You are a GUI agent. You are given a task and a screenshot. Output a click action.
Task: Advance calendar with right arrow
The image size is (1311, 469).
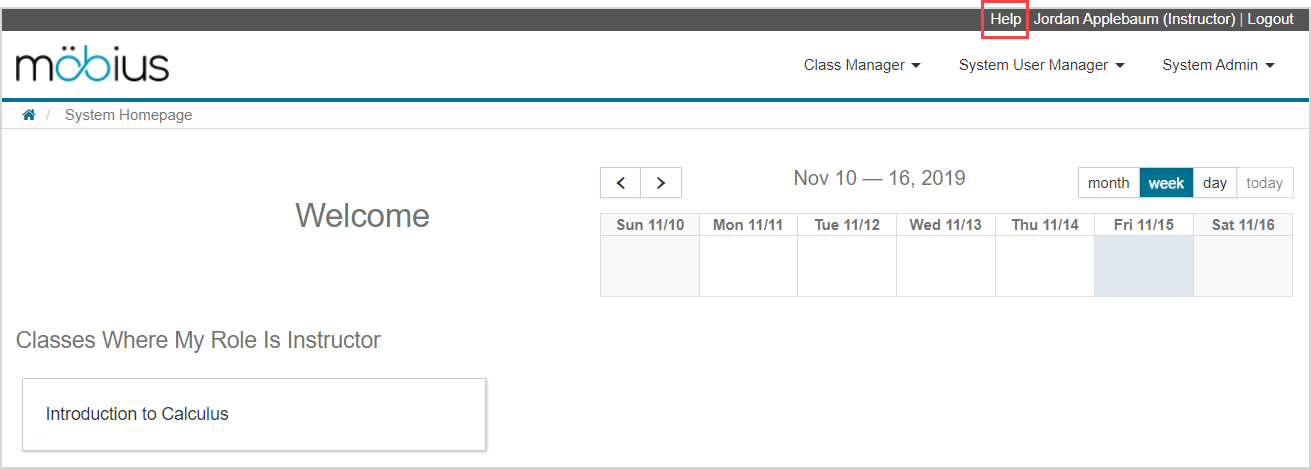tap(660, 183)
